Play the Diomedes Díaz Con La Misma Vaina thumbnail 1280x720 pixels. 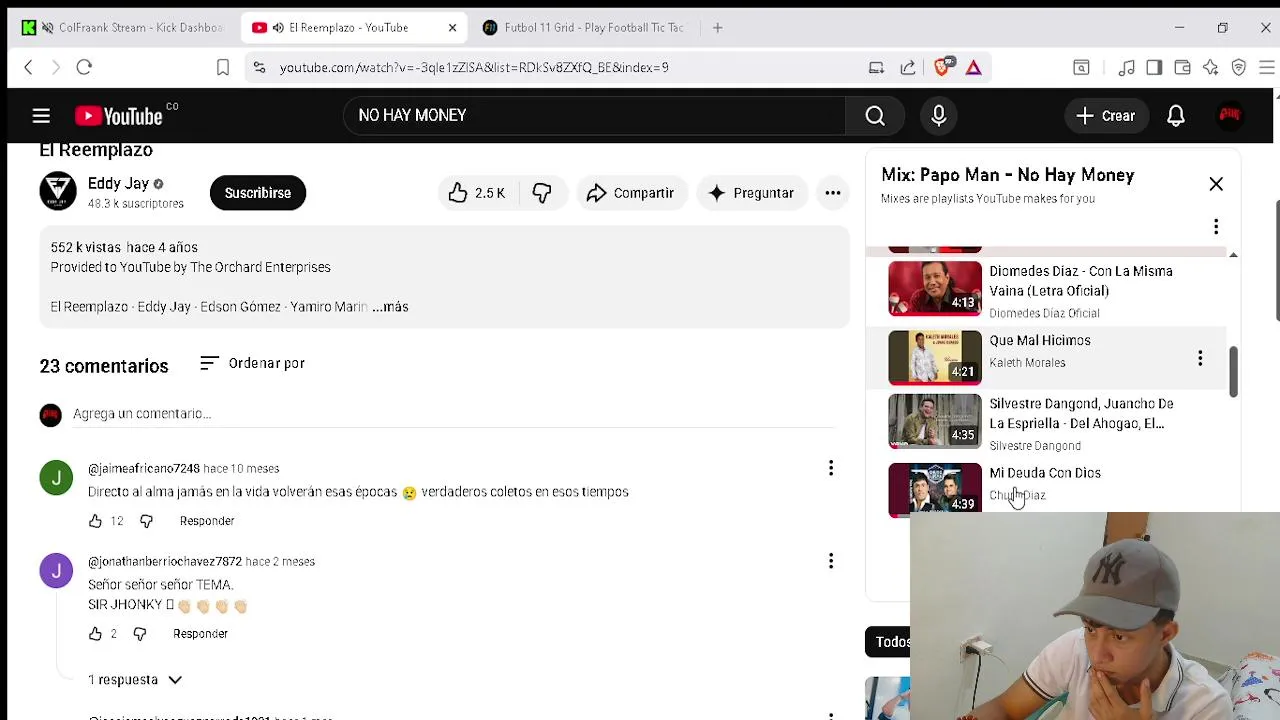click(935, 288)
